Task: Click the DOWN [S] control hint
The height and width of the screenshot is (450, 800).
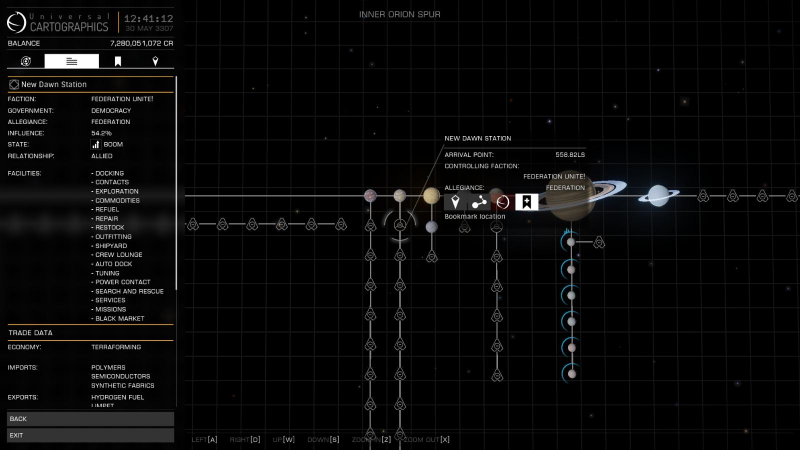Action: pyautogui.click(x=323, y=439)
